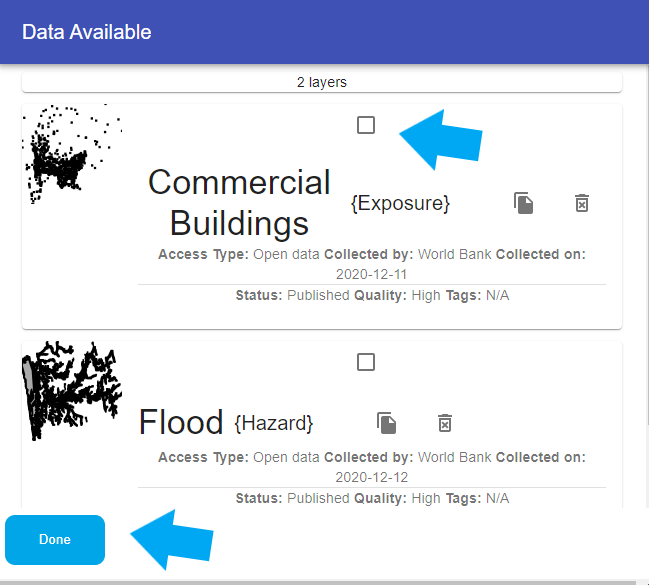Click the Flood layer title
649x585 pixels.
coord(181,422)
